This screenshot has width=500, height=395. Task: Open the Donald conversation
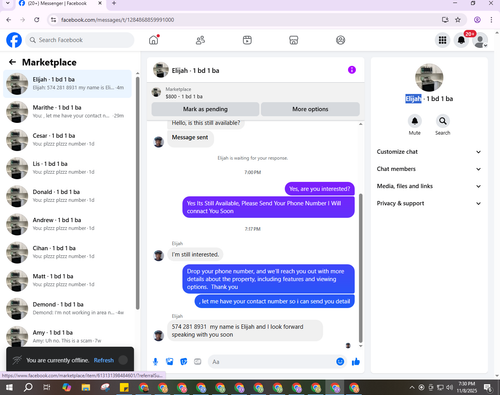point(68,196)
